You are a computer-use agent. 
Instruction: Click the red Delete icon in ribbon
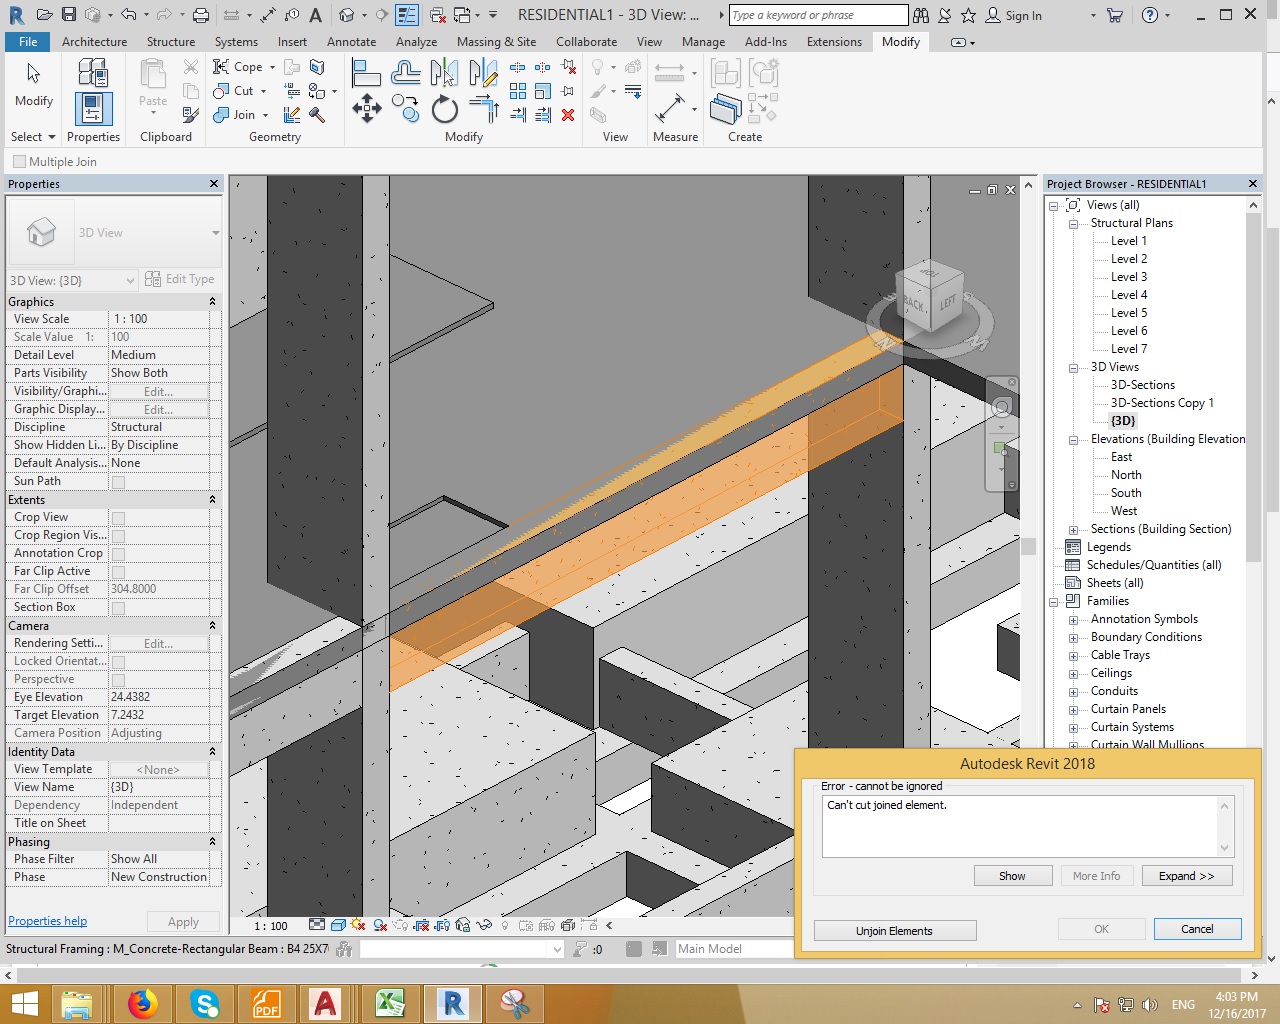point(568,115)
